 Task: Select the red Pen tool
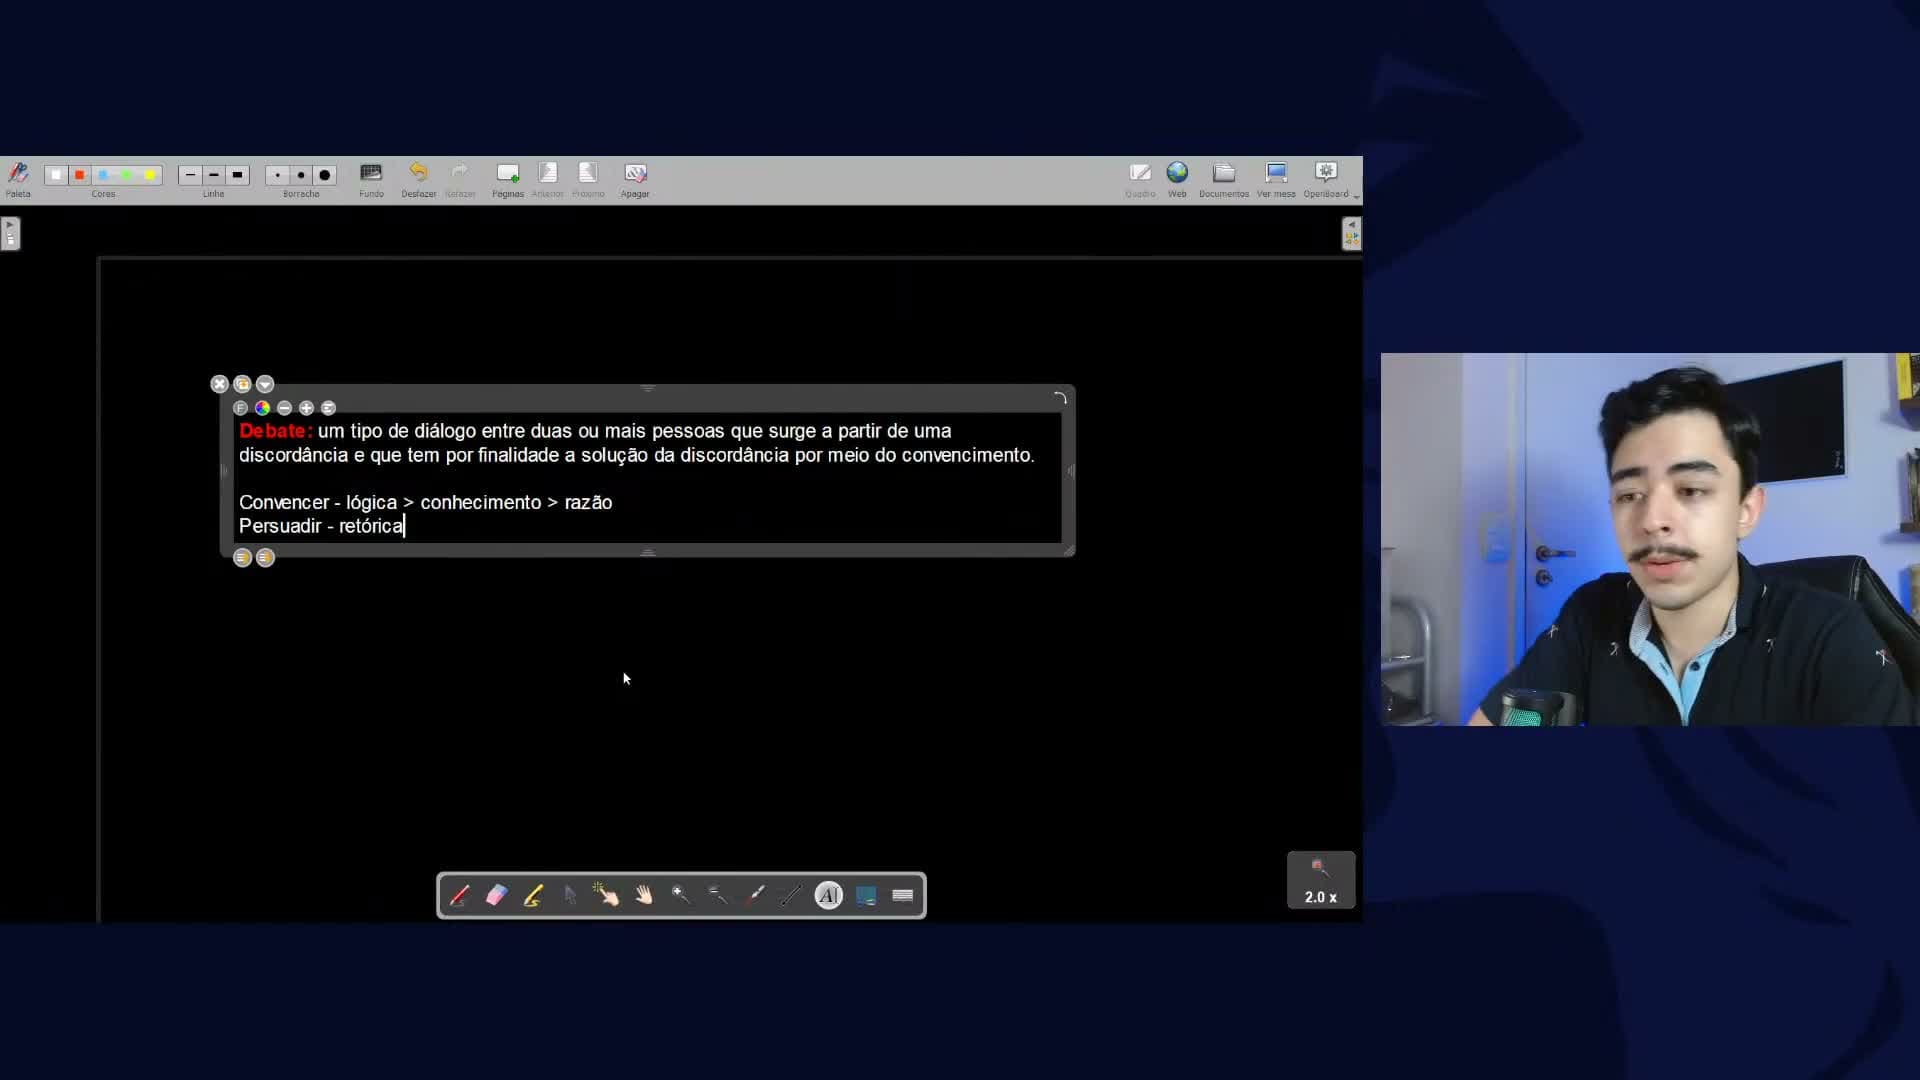[459, 896]
